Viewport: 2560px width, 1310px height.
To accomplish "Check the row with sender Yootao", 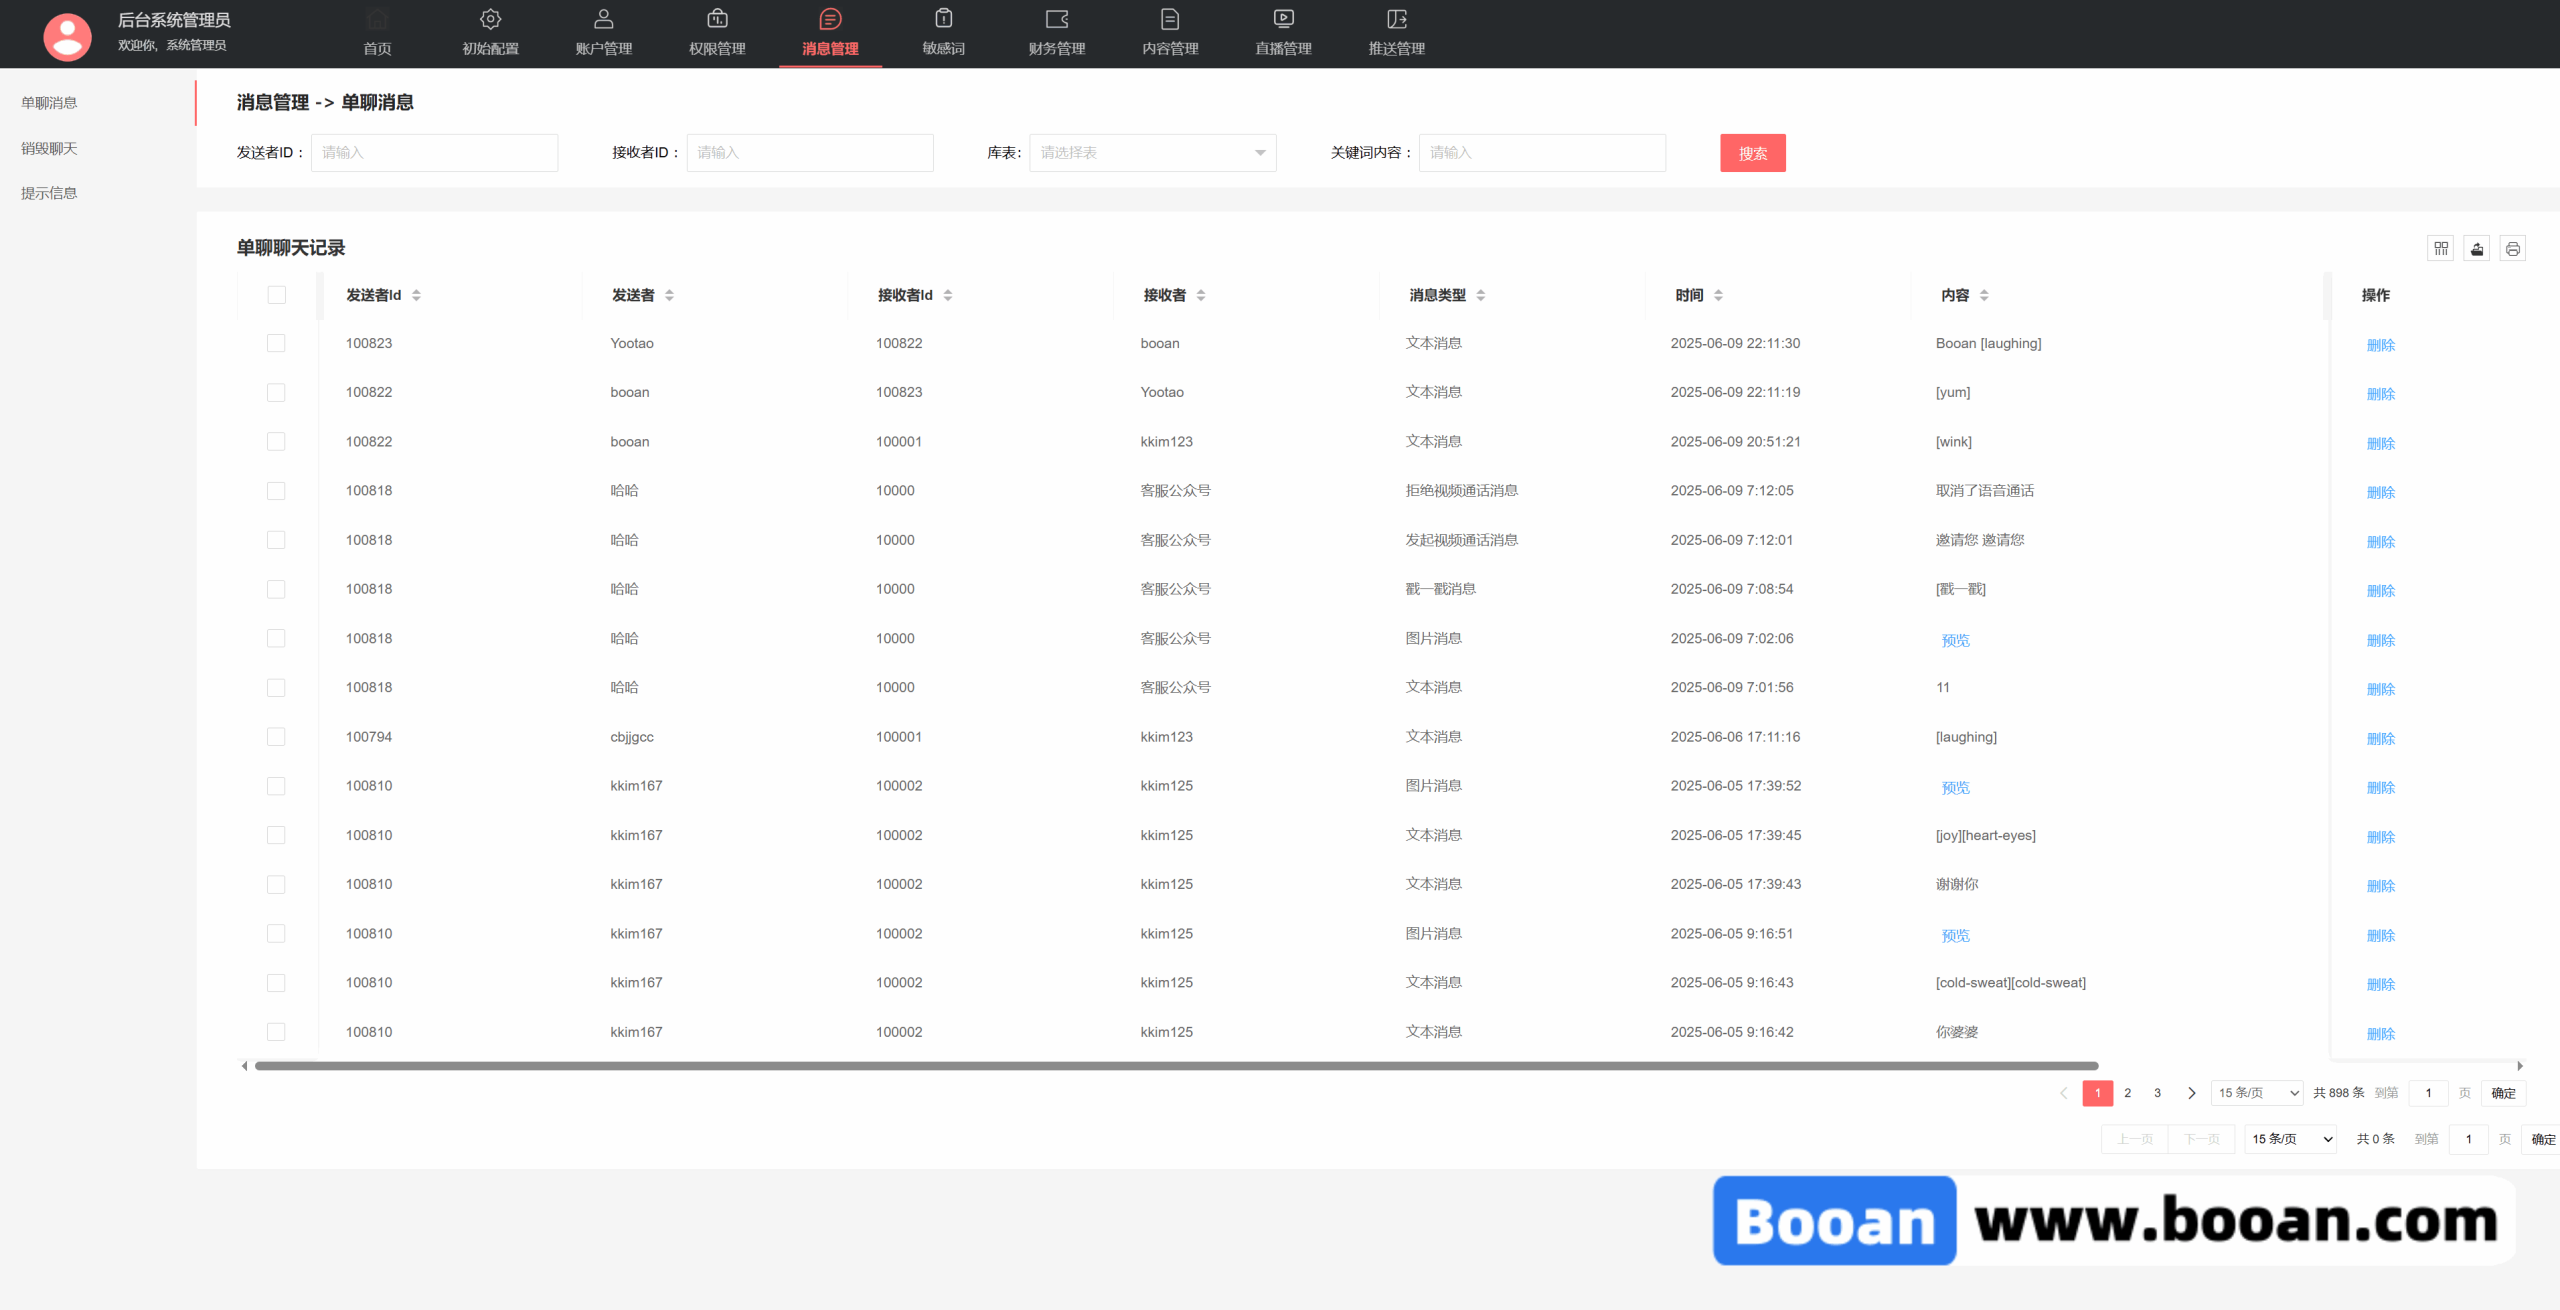I will pos(277,343).
